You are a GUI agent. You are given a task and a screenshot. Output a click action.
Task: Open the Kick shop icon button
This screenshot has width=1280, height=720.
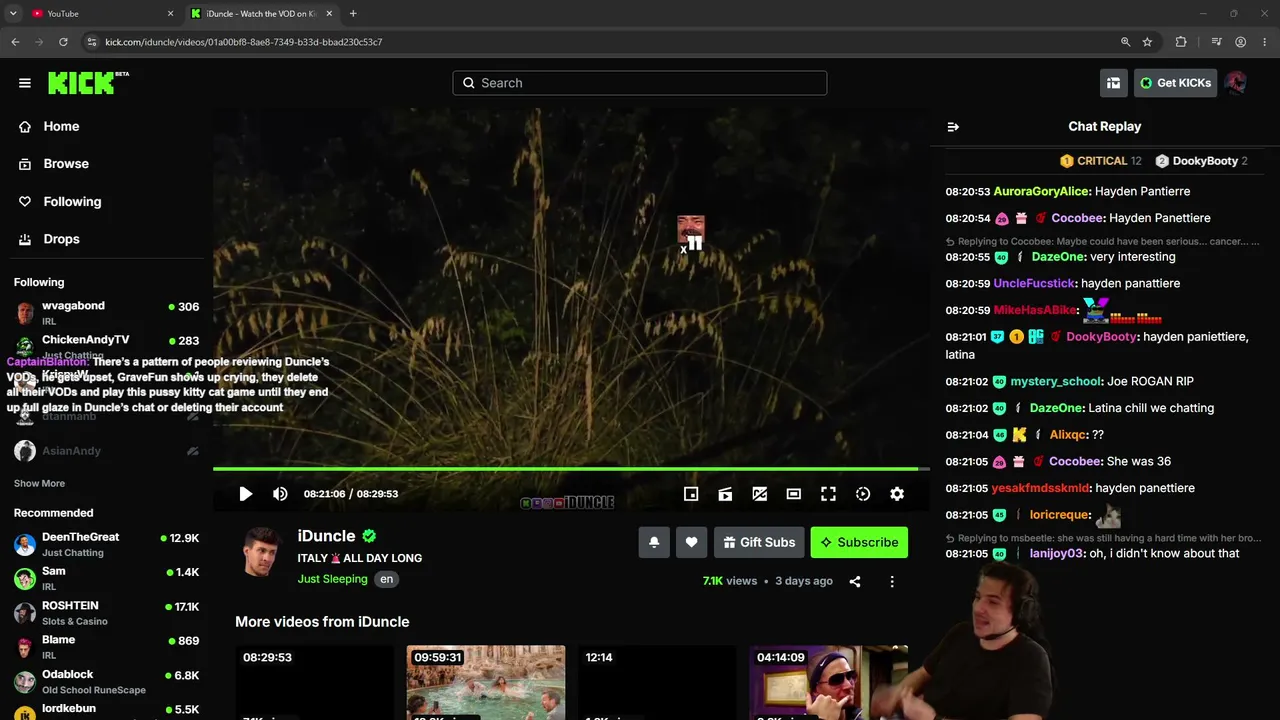click(1113, 83)
